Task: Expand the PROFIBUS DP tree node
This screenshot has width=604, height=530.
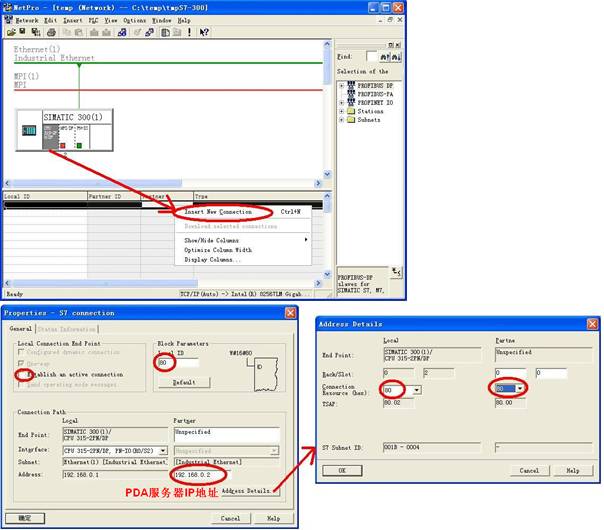Action: [341, 86]
